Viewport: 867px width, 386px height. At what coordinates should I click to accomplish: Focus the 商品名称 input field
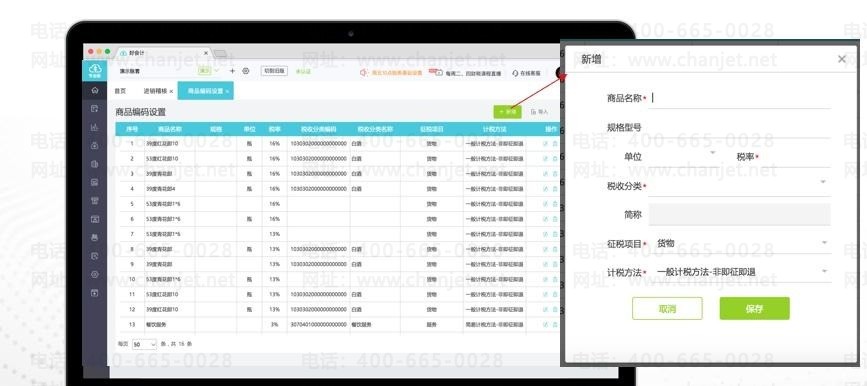pos(740,98)
